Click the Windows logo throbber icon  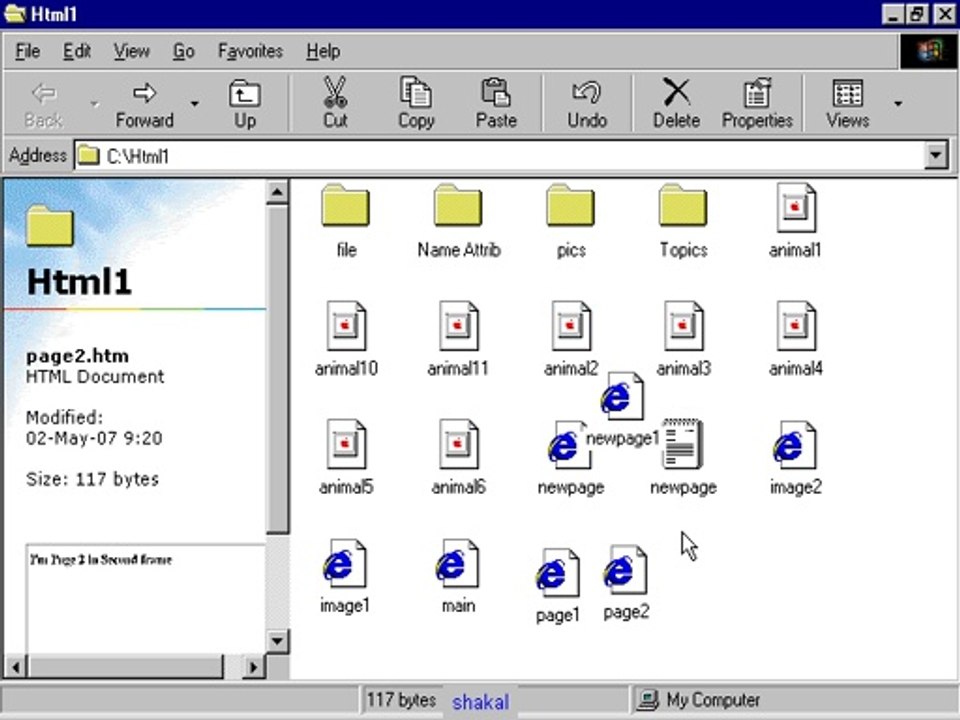pos(928,51)
